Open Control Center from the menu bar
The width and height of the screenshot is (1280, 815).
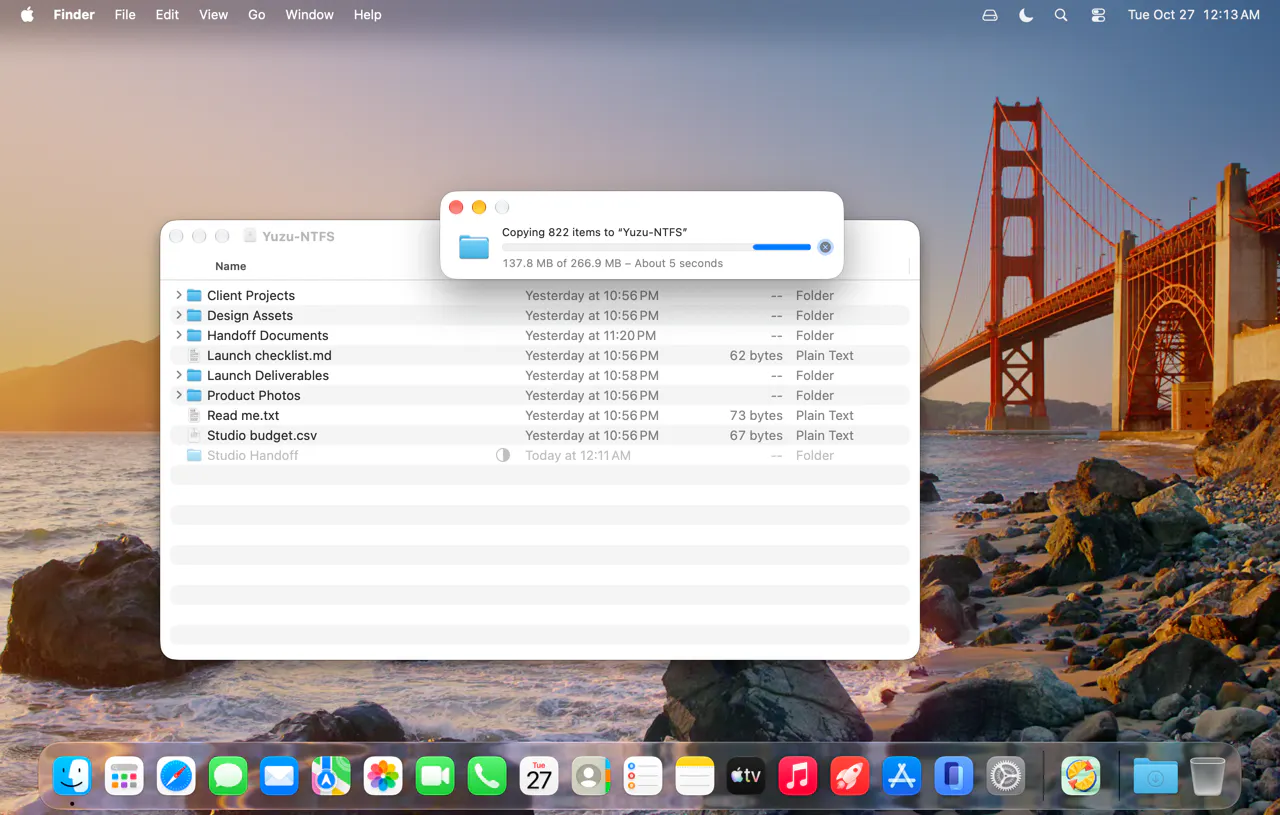tap(1098, 15)
